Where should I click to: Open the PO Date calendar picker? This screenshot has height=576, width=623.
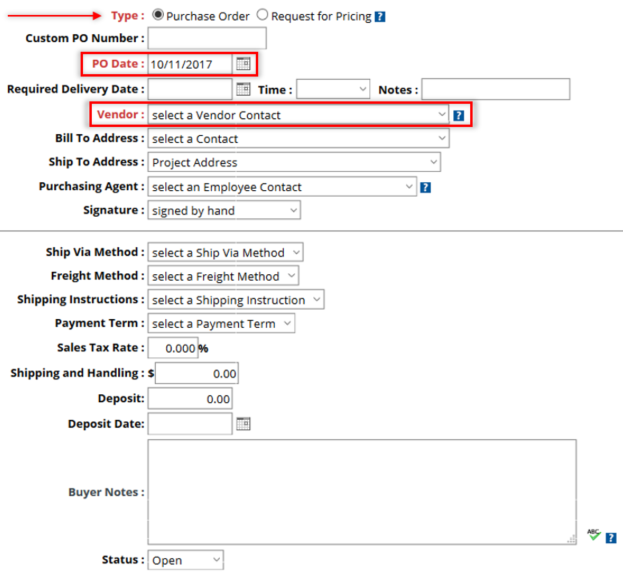coord(243,64)
